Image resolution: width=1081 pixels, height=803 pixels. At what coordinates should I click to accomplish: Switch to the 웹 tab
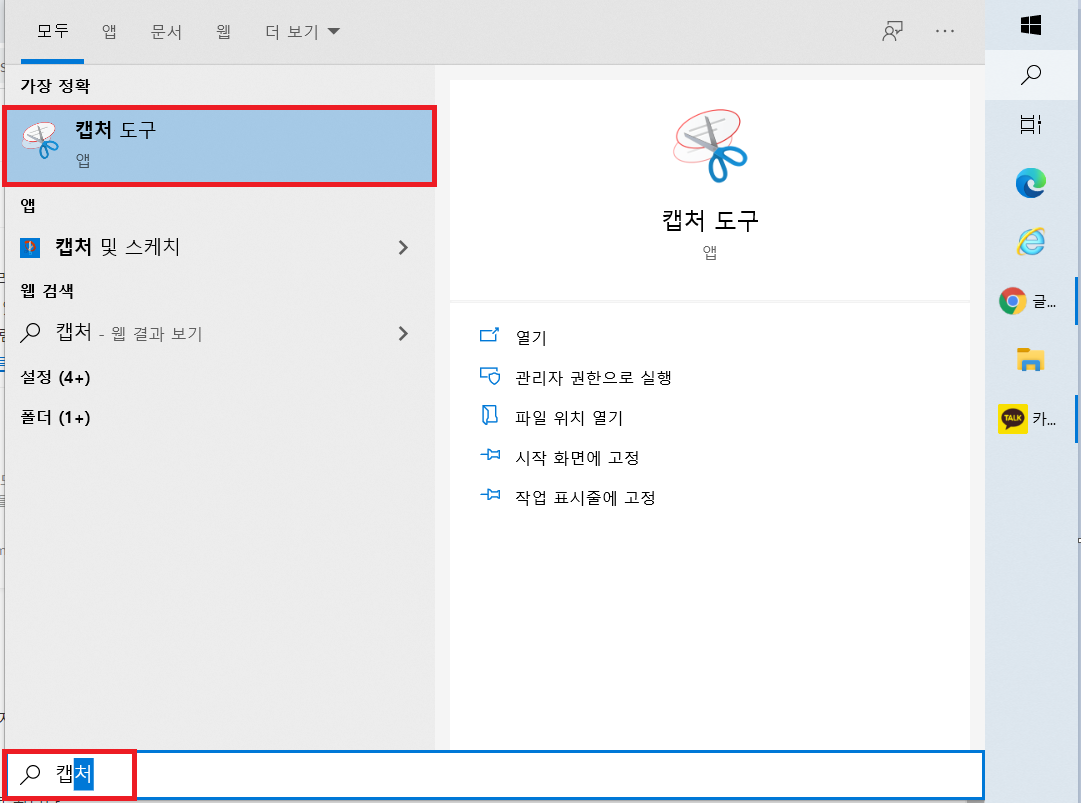(223, 32)
